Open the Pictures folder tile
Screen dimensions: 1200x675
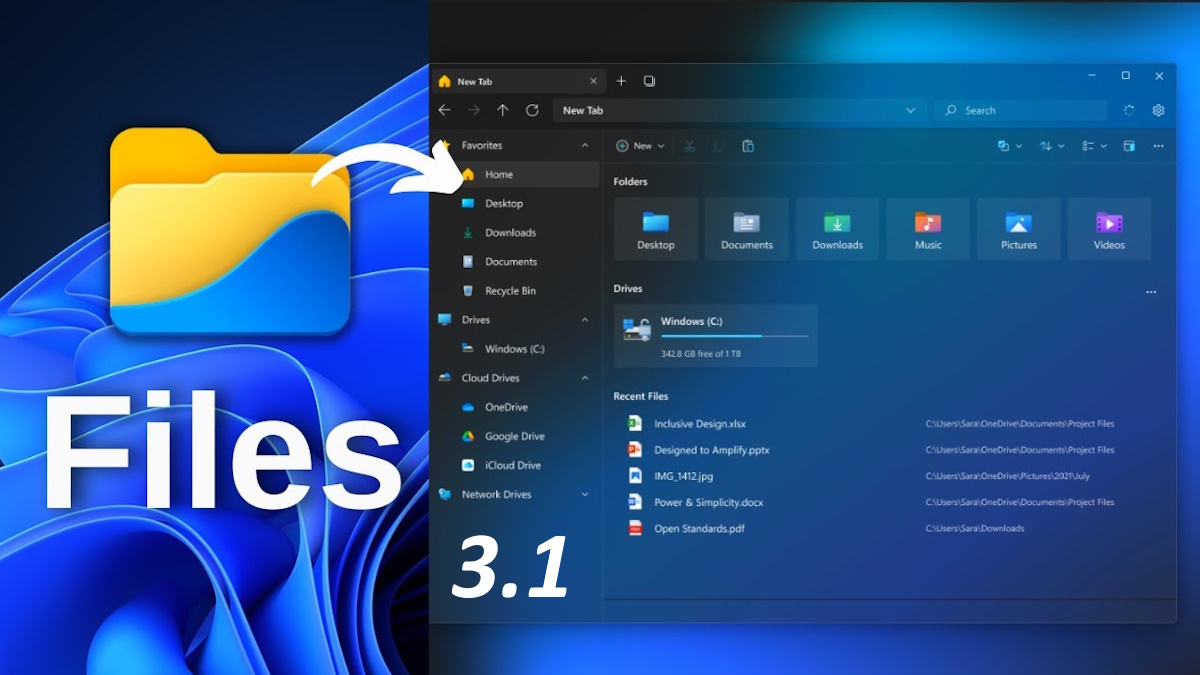tap(1019, 229)
